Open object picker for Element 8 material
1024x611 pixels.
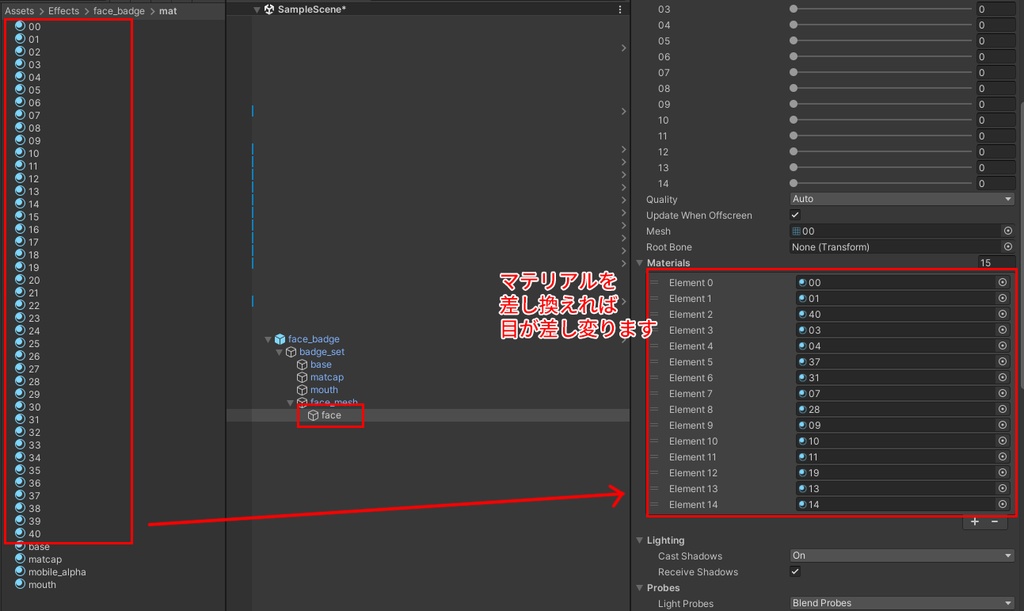point(1002,409)
